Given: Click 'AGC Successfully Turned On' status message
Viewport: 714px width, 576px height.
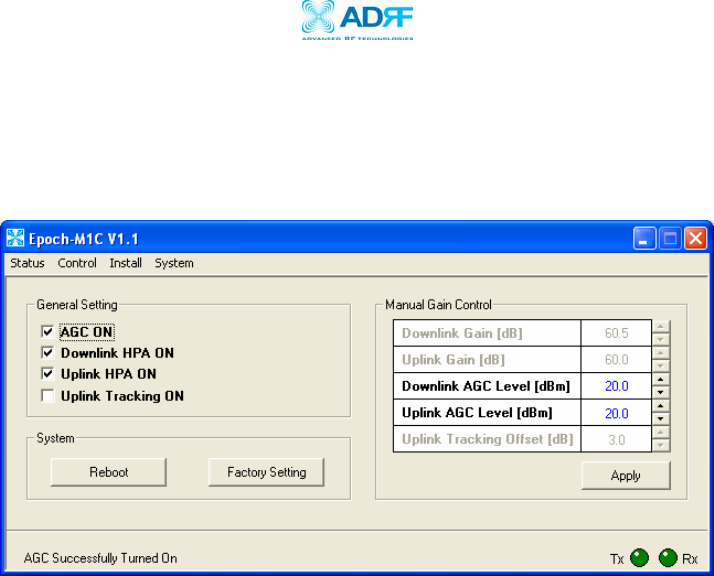Looking at the screenshot, I should tap(100, 558).
